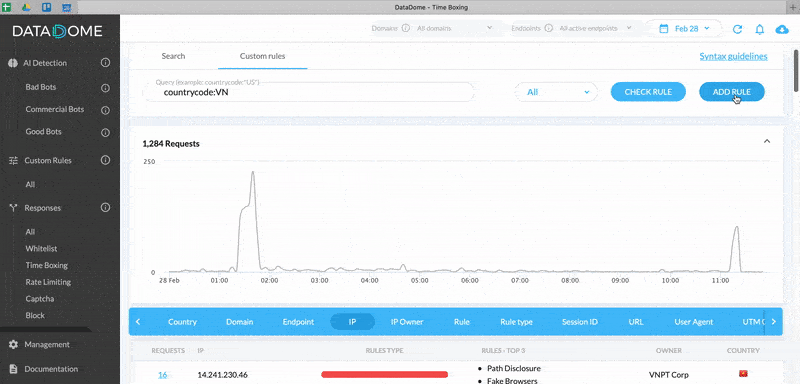Click the info icon next to Bad Bots
Image resolution: width=800 pixels, height=384 pixels.
[x=106, y=88]
